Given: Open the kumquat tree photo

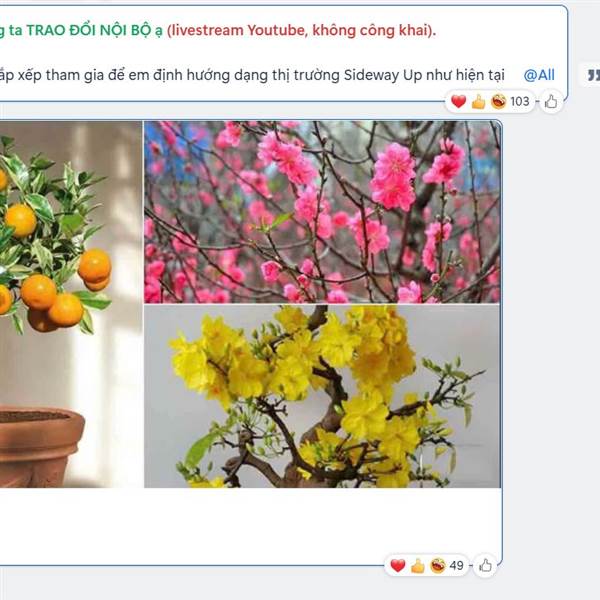Looking at the screenshot, I should coord(71,304).
